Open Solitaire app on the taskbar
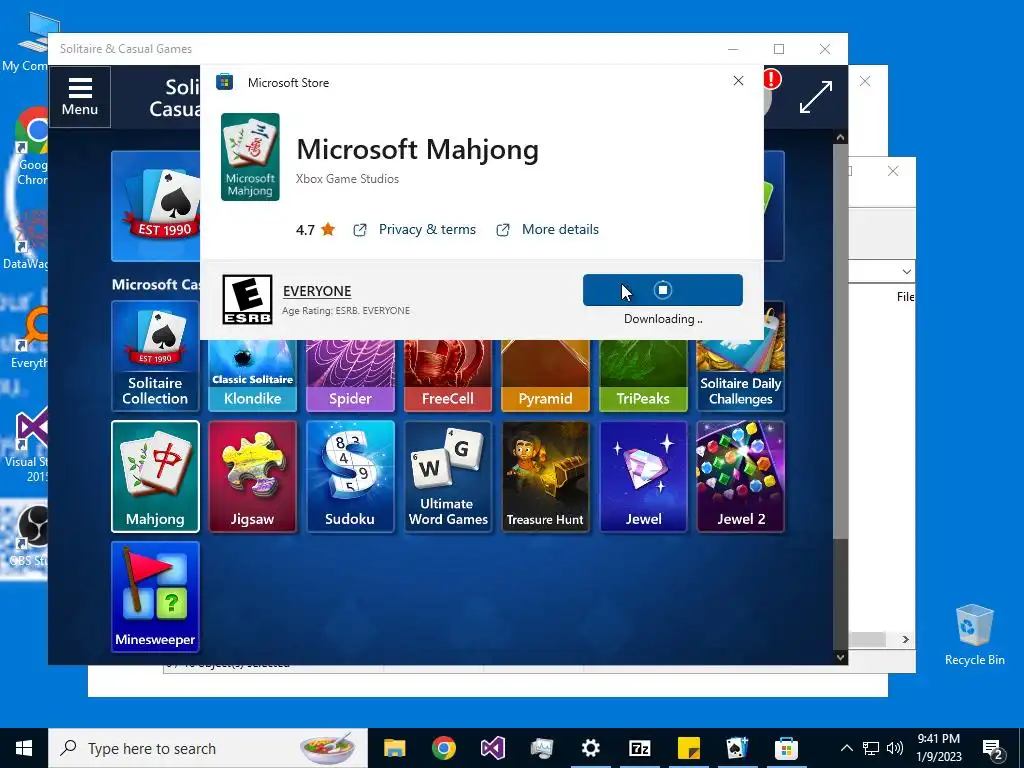 coord(737,748)
